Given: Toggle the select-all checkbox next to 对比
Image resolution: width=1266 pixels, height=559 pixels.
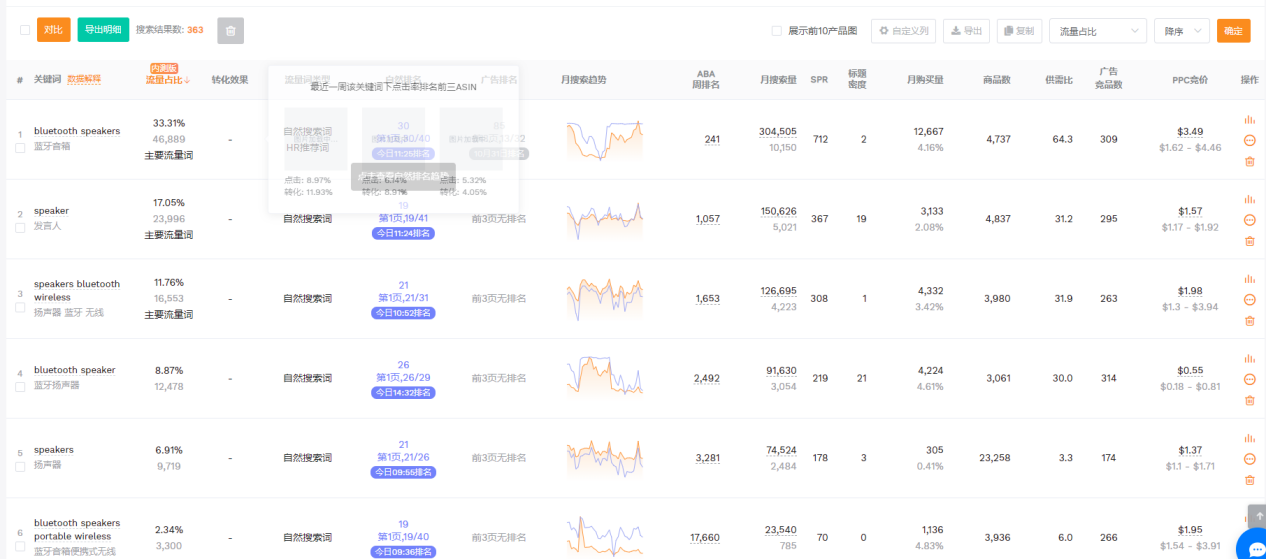Looking at the screenshot, I should pos(25,30).
